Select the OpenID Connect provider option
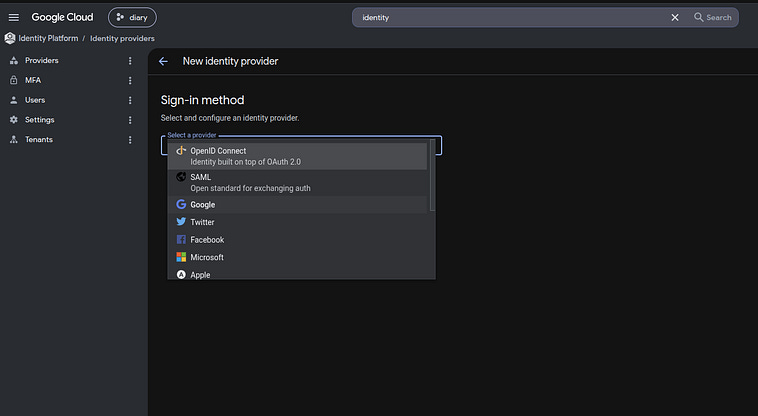Screen dimensions: 758x416 (297, 156)
